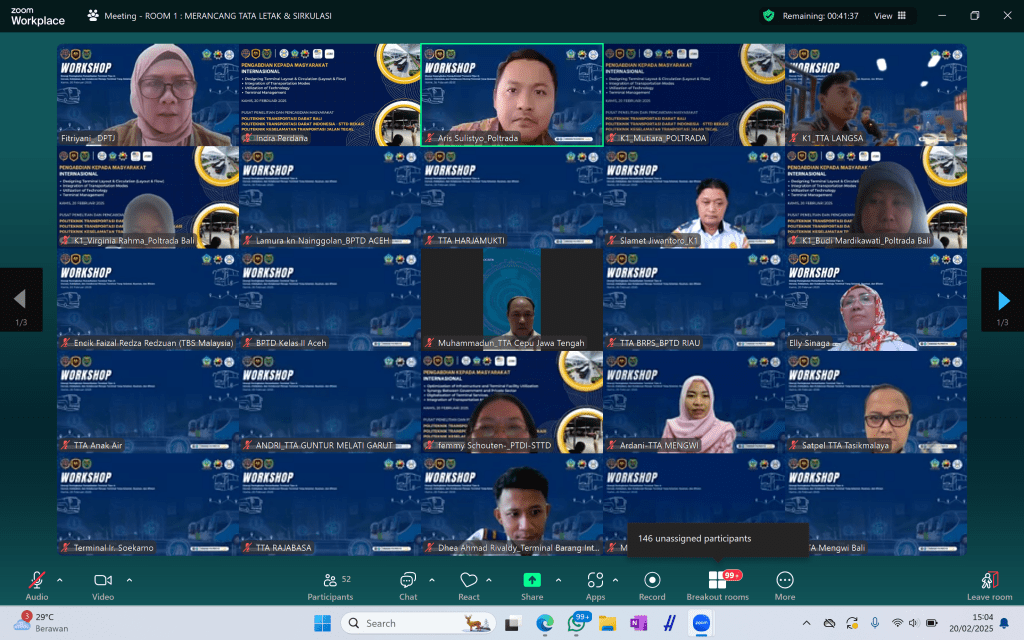Open WhatsApp from the taskbar

(x=576, y=623)
